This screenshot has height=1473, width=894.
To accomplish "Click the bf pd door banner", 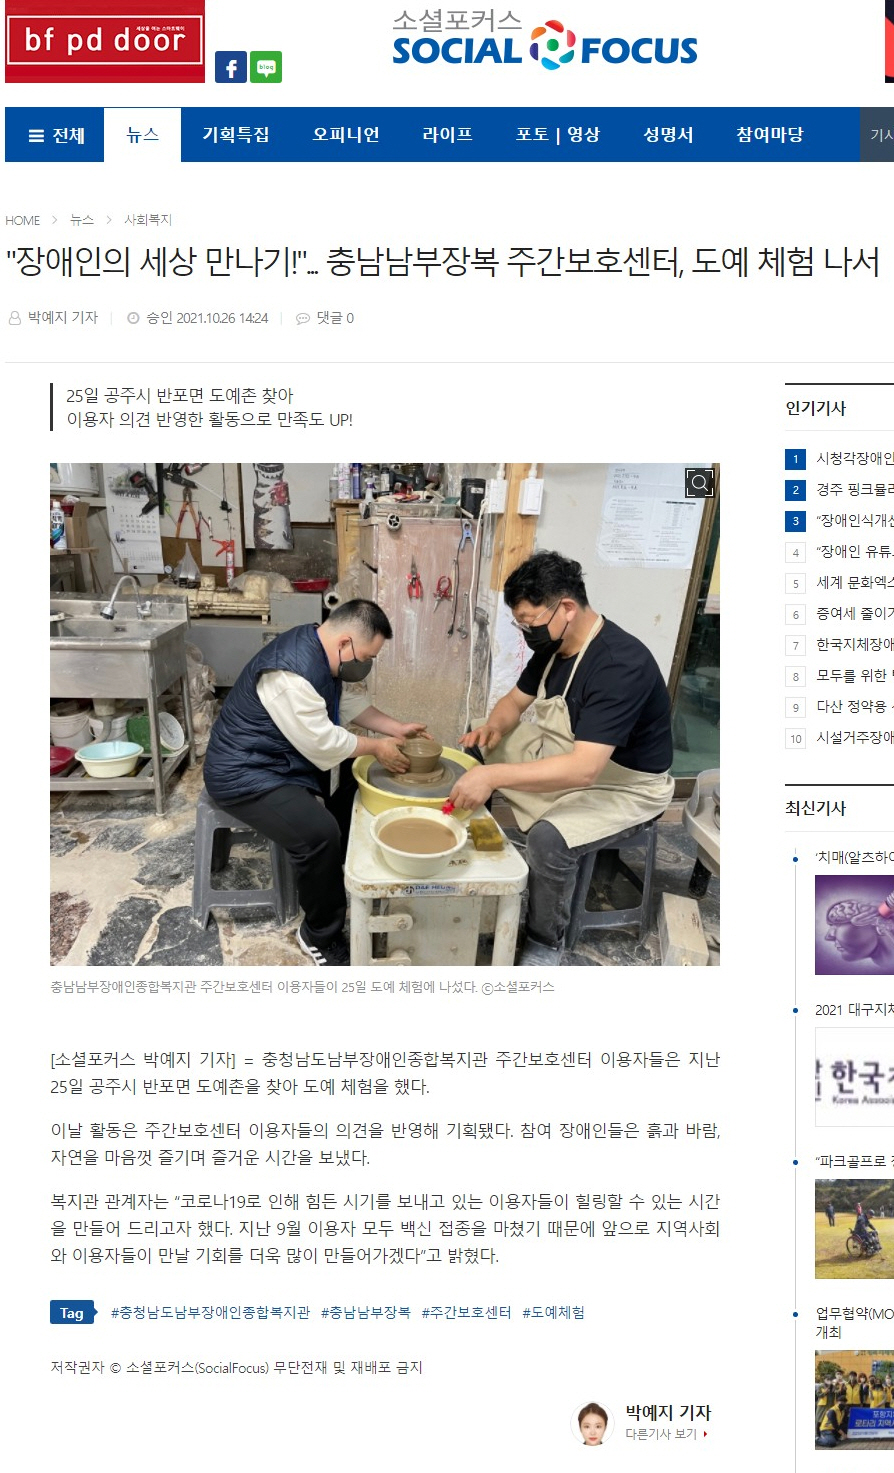I will coord(105,41).
